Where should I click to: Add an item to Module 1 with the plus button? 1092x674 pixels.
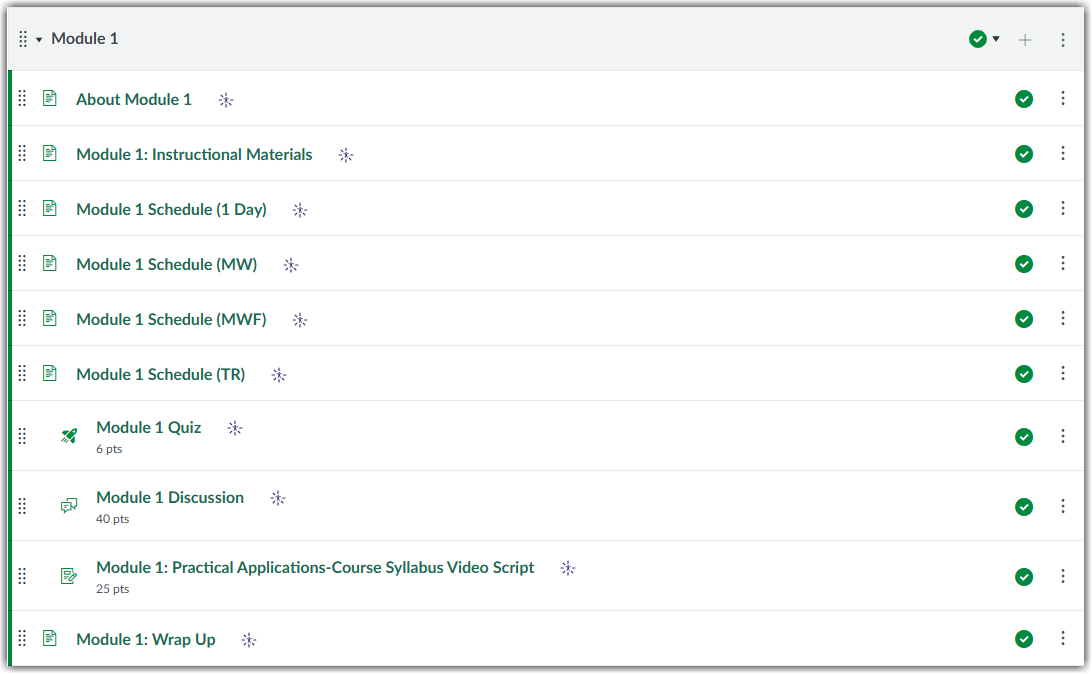pyautogui.click(x=1024, y=38)
